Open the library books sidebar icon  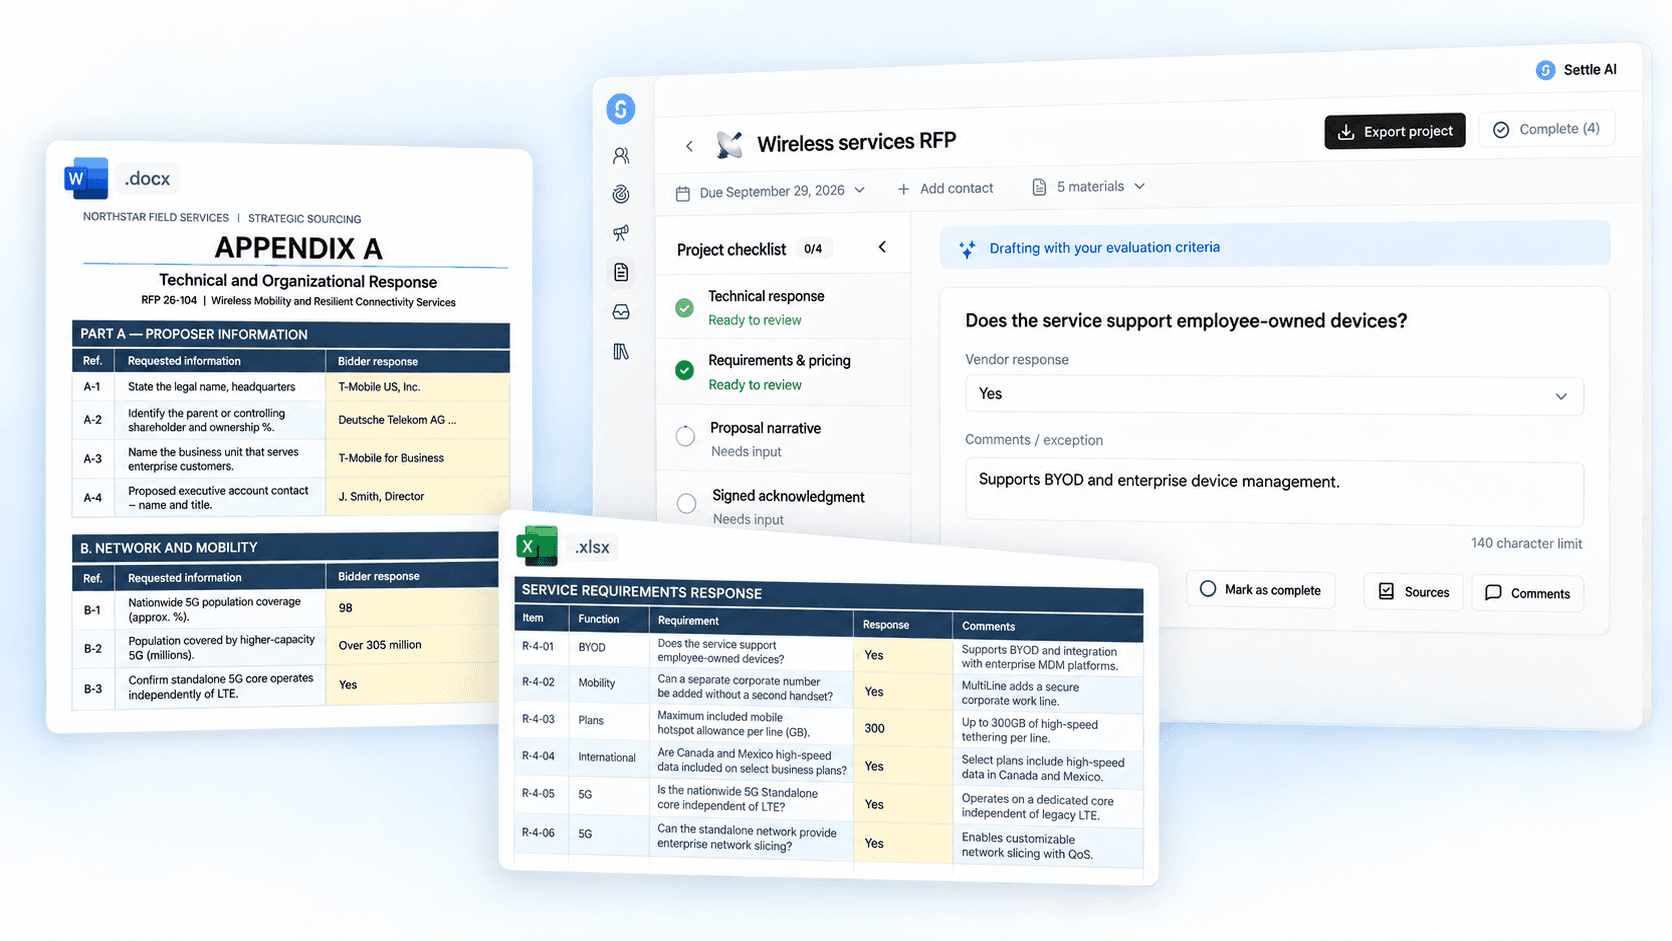click(x=621, y=351)
